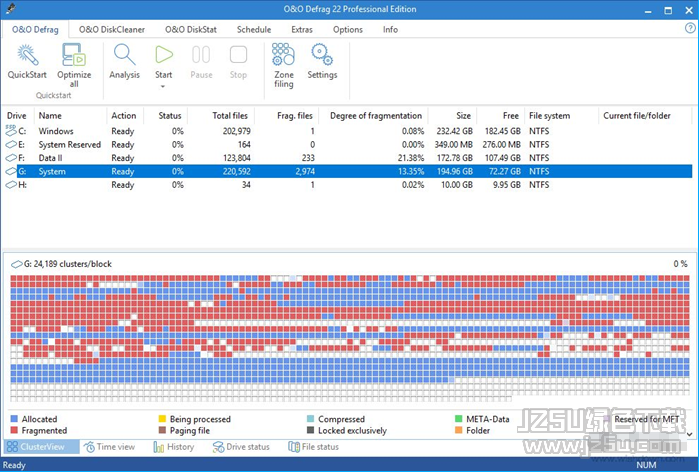Run QuickStart defragmentation
This screenshot has width=699, height=472.
[x=27, y=61]
